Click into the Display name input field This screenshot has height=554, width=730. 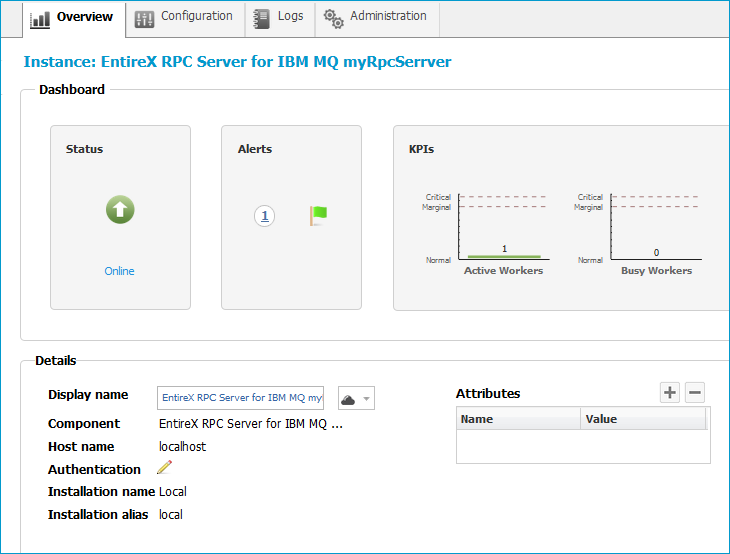coord(240,398)
